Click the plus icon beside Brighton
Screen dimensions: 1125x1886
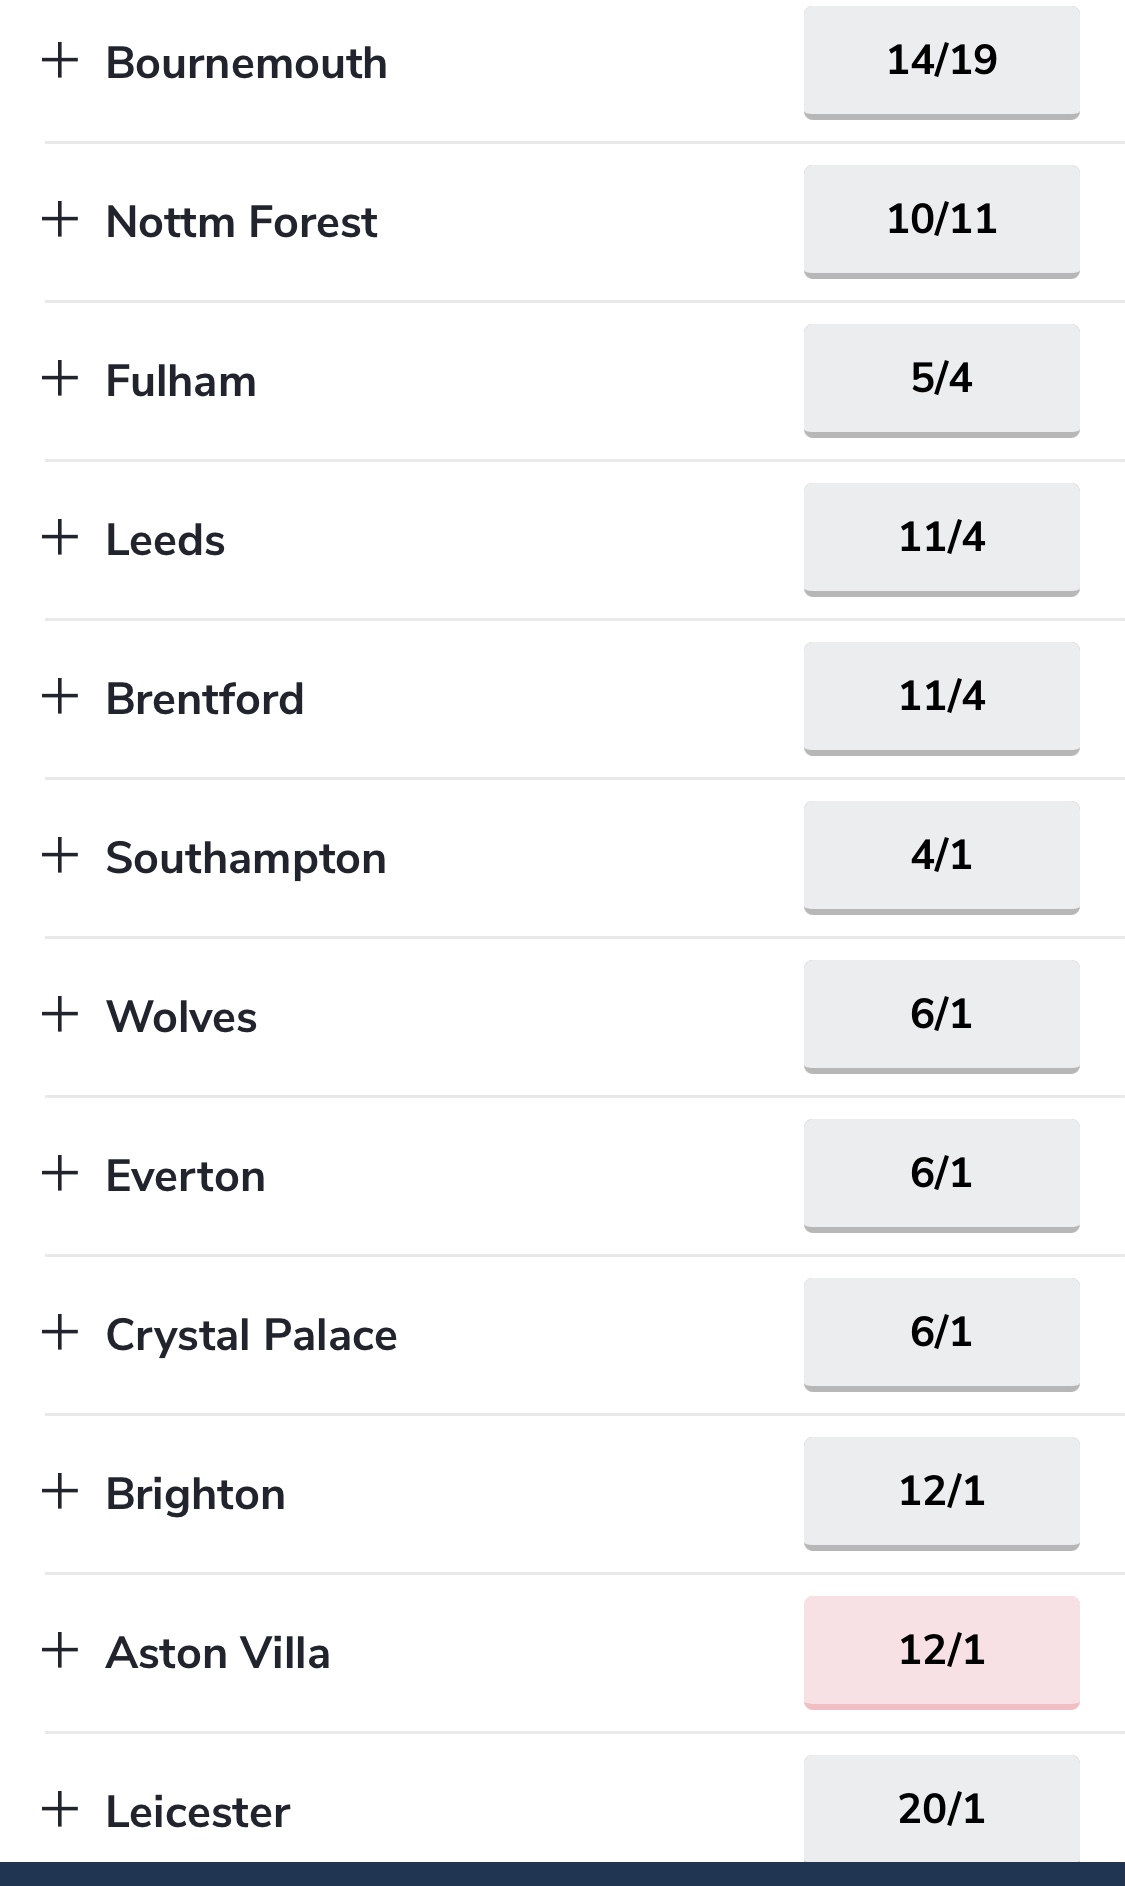pos(60,1491)
